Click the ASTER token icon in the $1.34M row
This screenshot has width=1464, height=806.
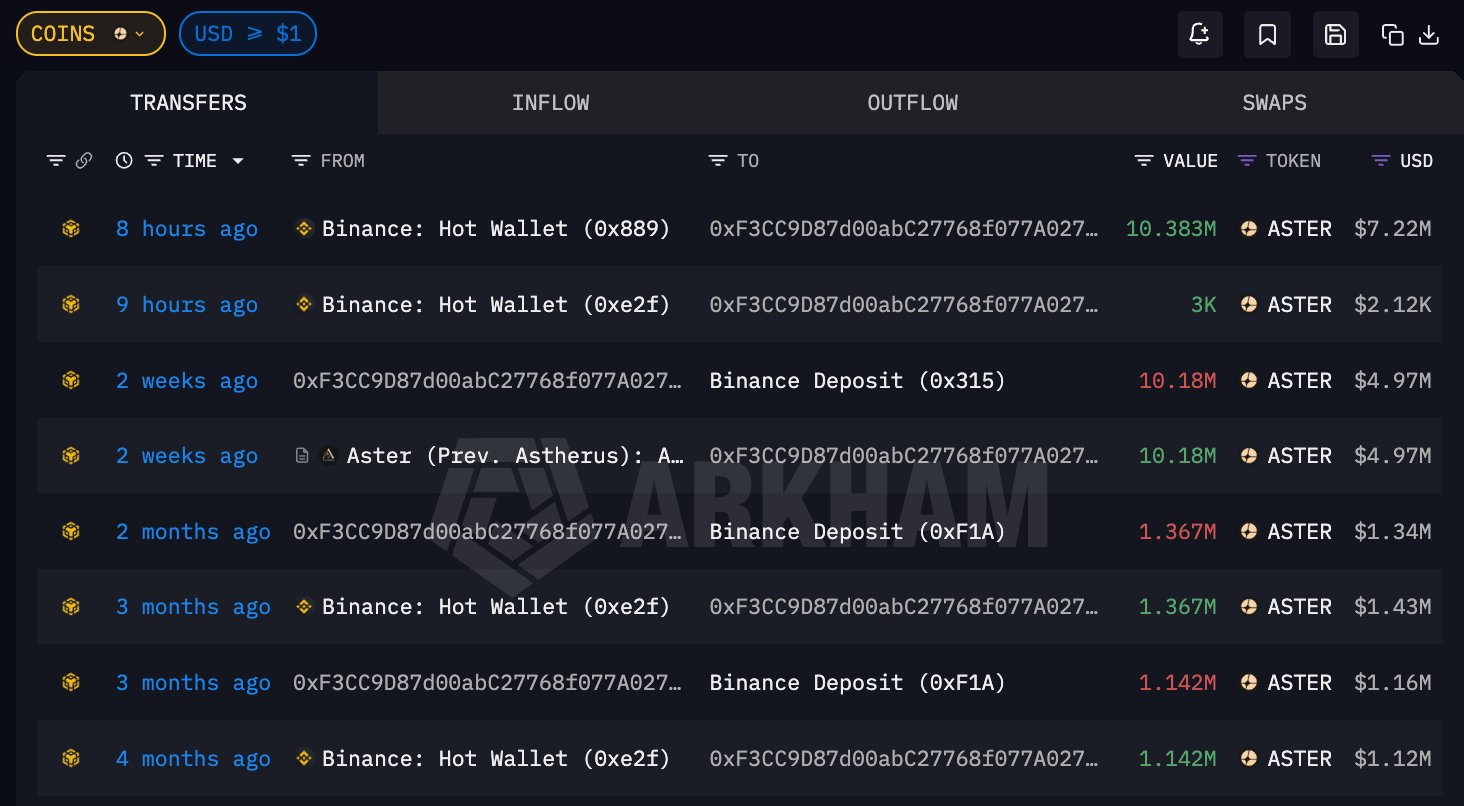[x=1249, y=531]
